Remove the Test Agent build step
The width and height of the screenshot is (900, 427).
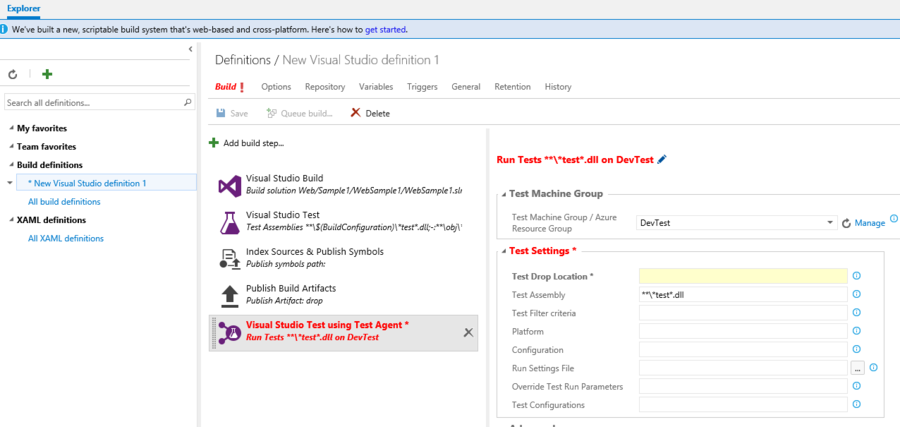pos(468,332)
